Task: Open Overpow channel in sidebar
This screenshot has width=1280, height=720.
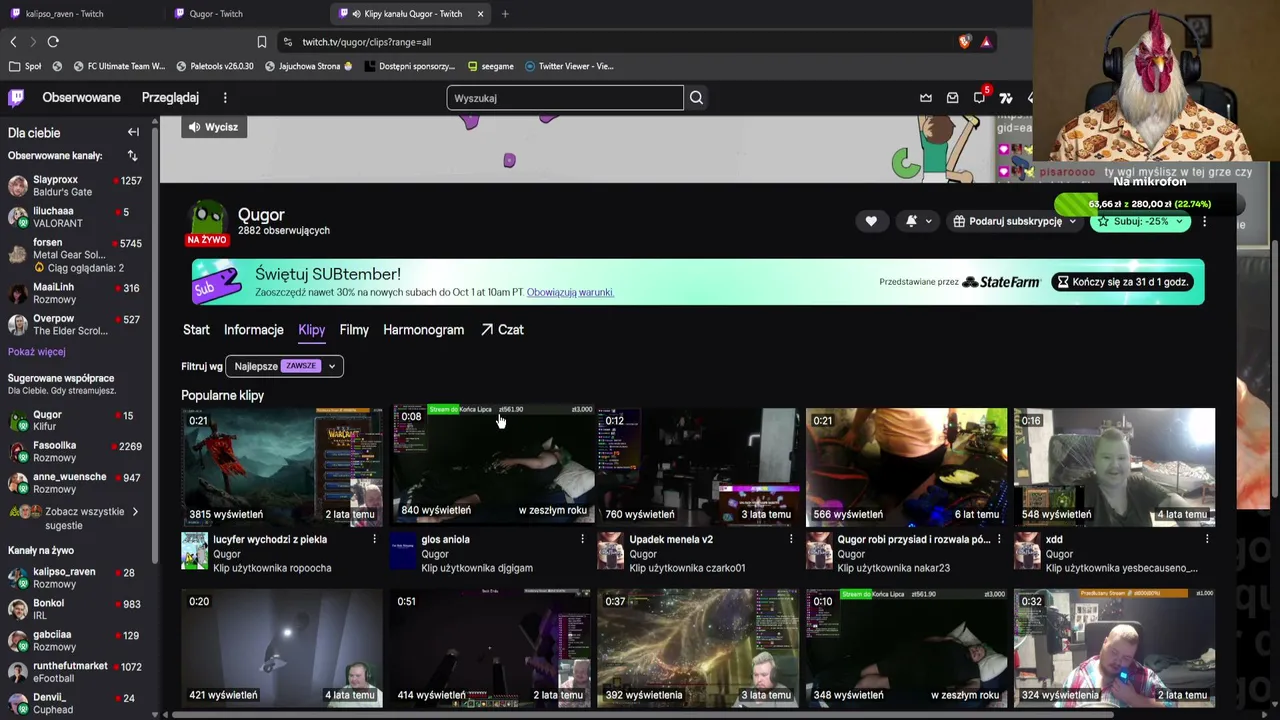Action: [x=75, y=325]
